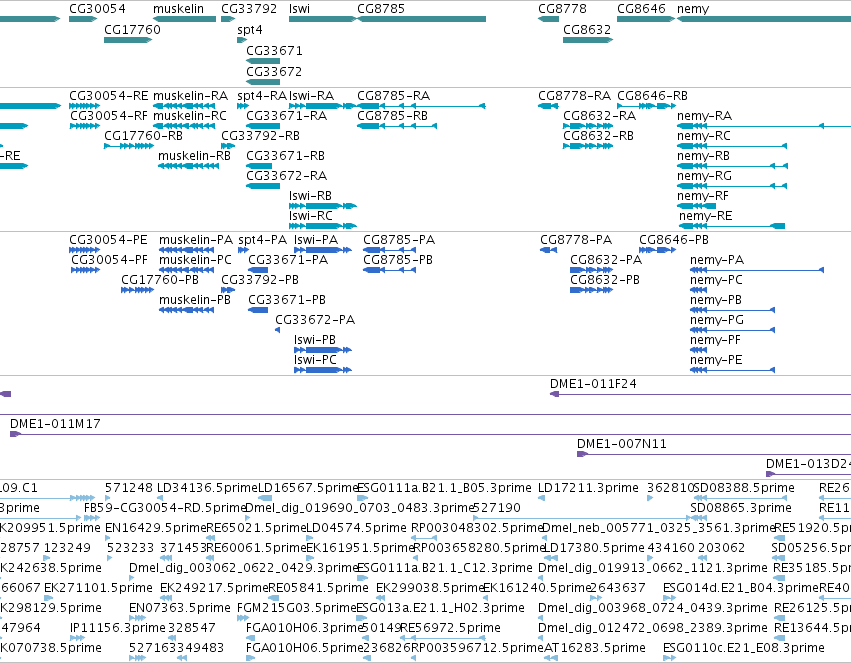Open the CG8778 gene
The height and width of the screenshot is (663, 851).
(548, 19)
